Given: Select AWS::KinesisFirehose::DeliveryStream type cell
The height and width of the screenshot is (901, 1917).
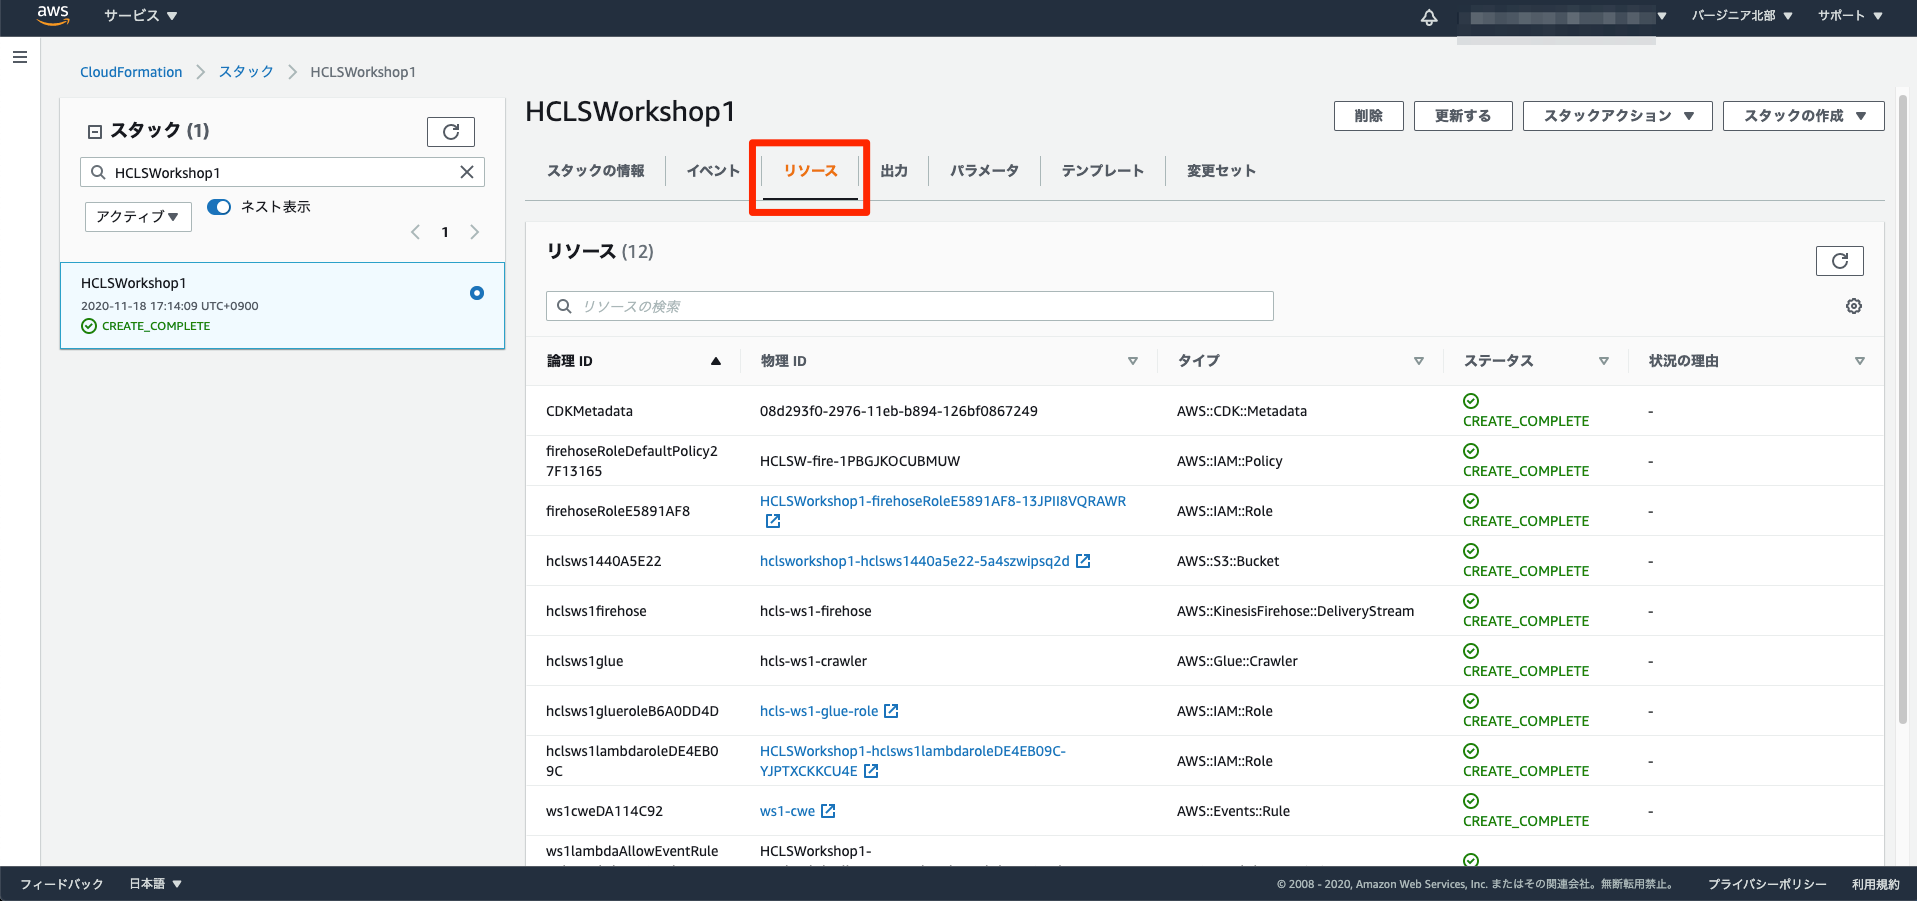Looking at the screenshot, I should click(x=1295, y=611).
